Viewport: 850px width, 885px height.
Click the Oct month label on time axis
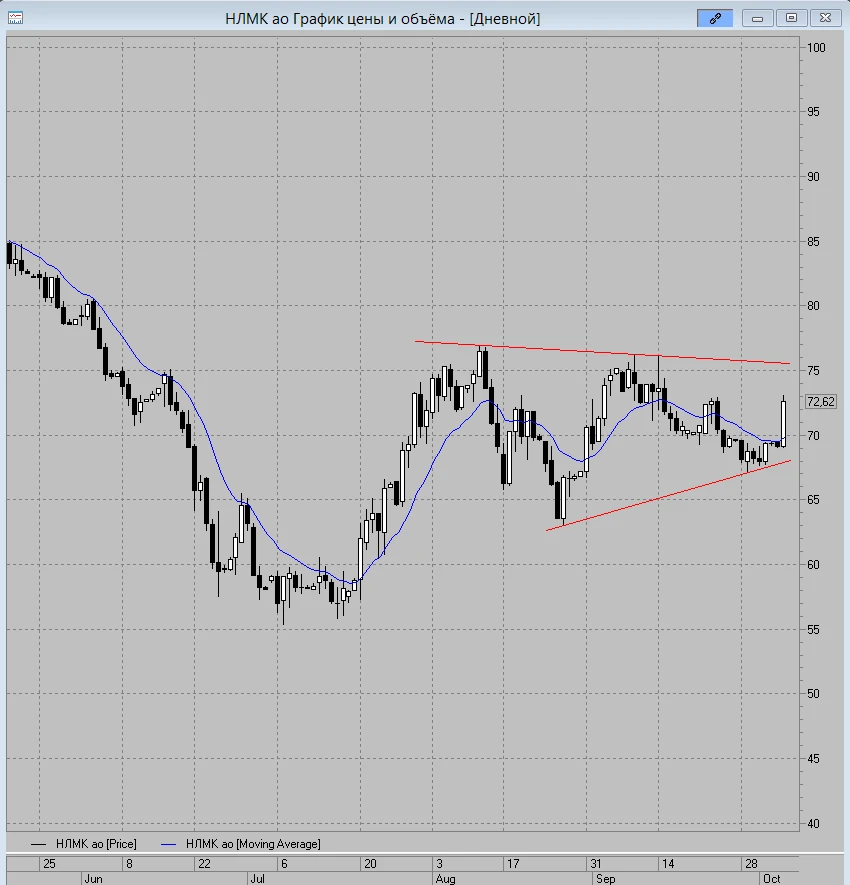(x=772, y=879)
